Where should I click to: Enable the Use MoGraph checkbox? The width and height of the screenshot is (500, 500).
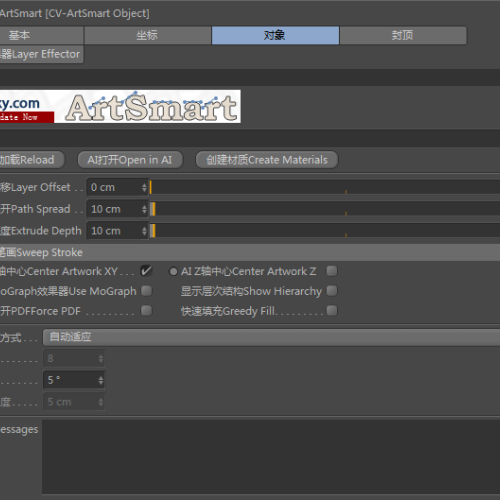coord(146,291)
